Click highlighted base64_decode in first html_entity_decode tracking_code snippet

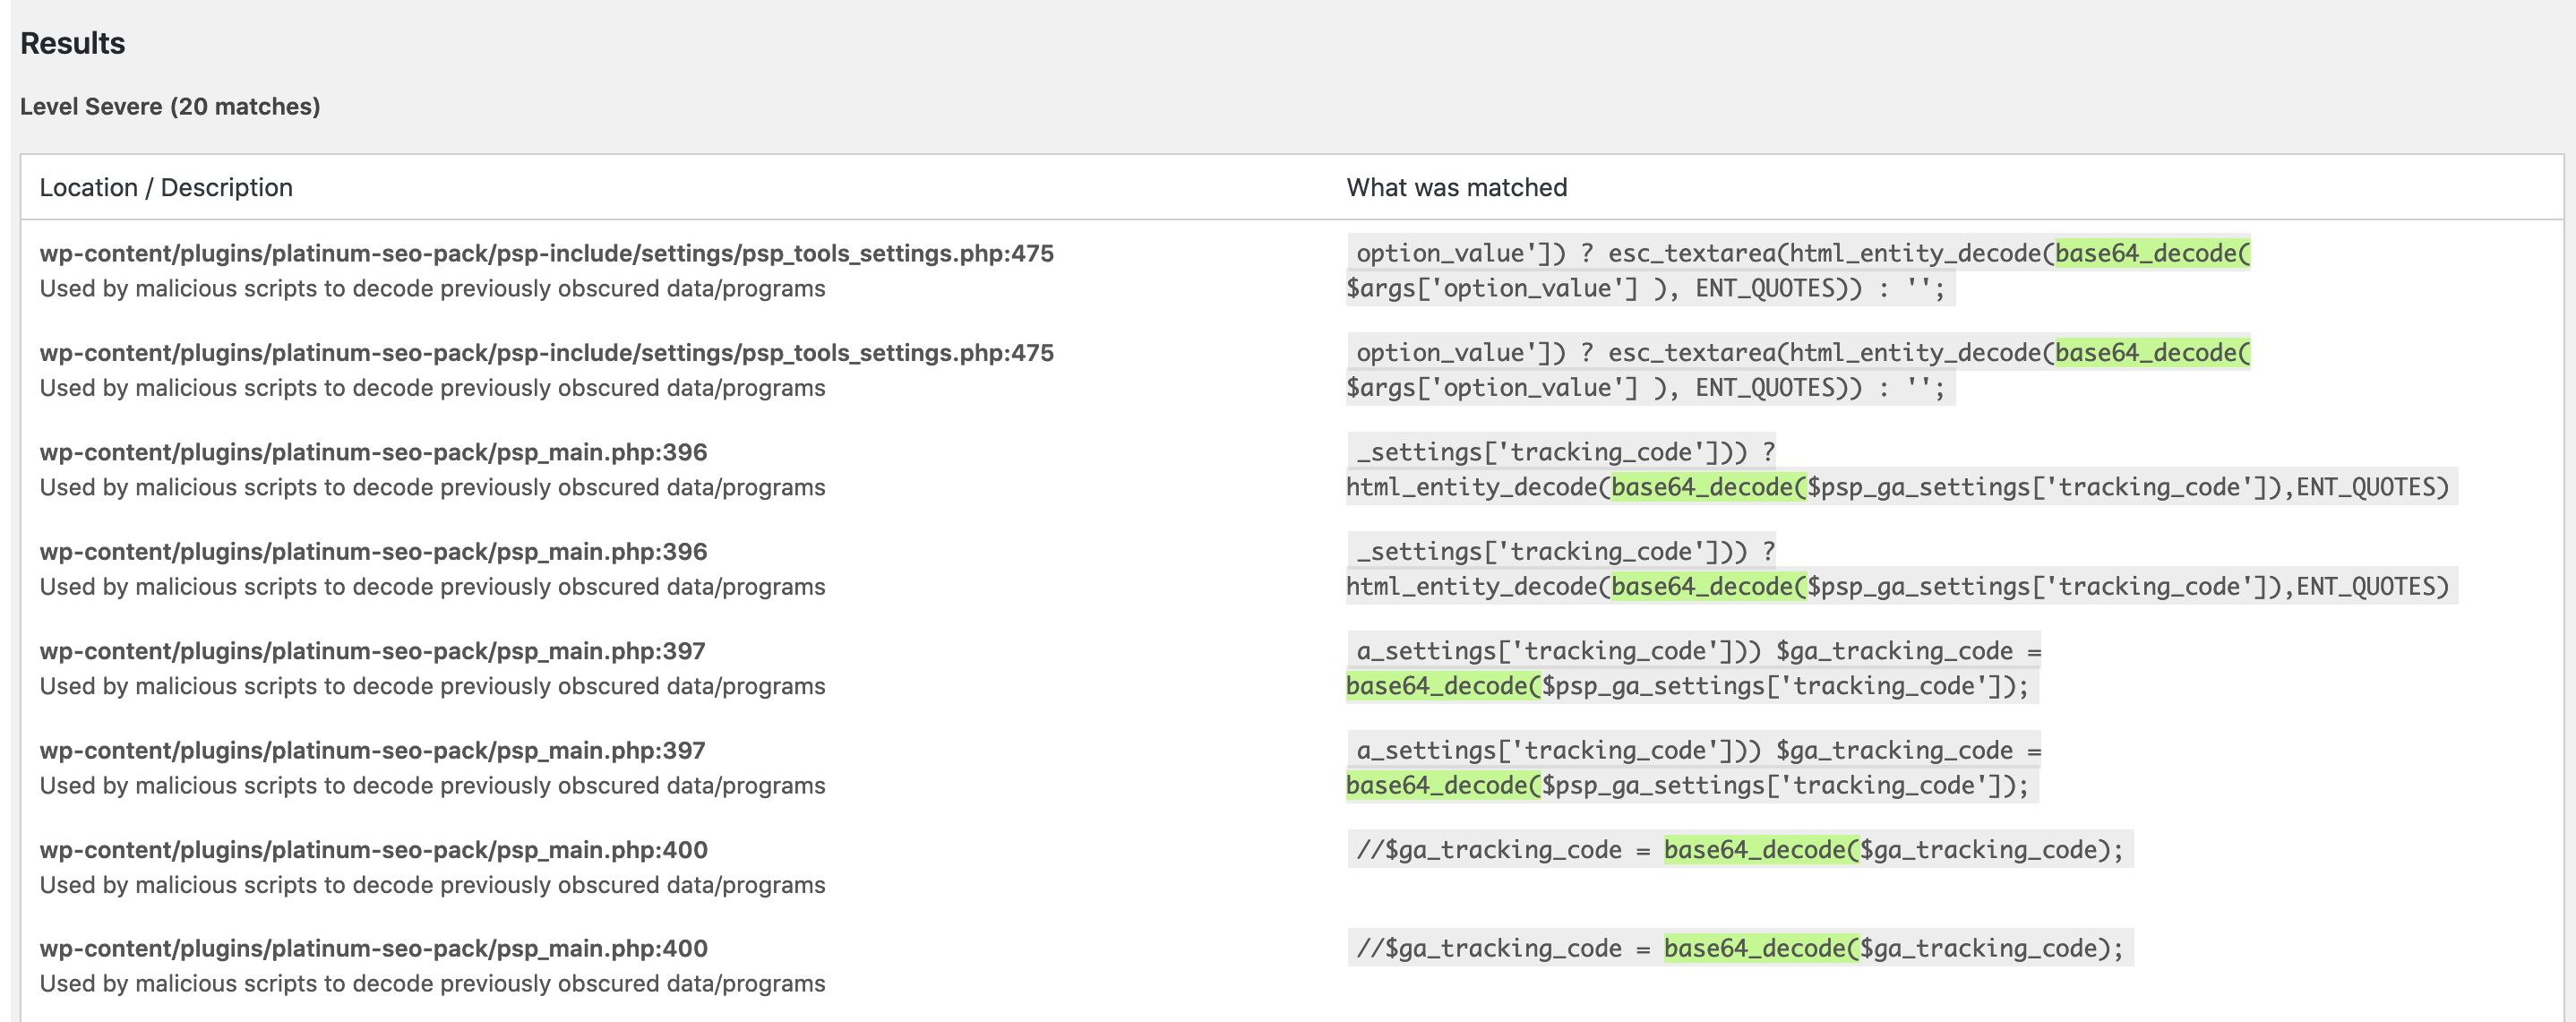point(1708,487)
